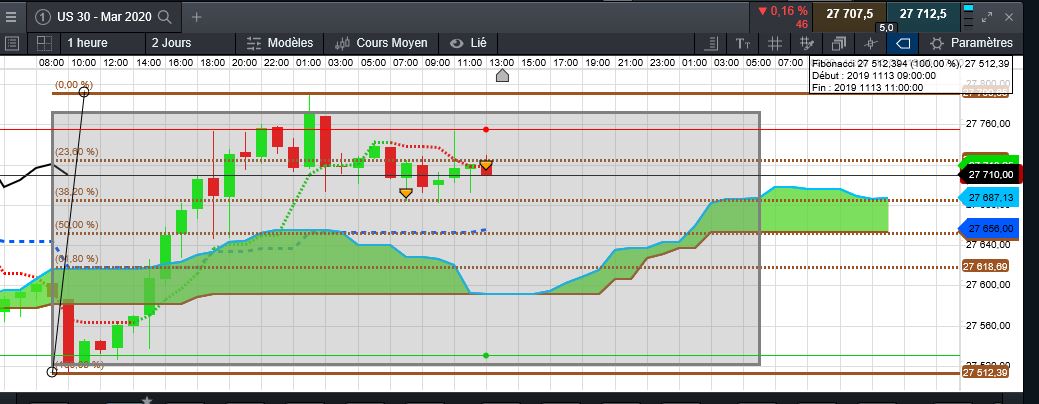
Task: Open the drawing tools pencil-grid icon
Action: click(806, 43)
